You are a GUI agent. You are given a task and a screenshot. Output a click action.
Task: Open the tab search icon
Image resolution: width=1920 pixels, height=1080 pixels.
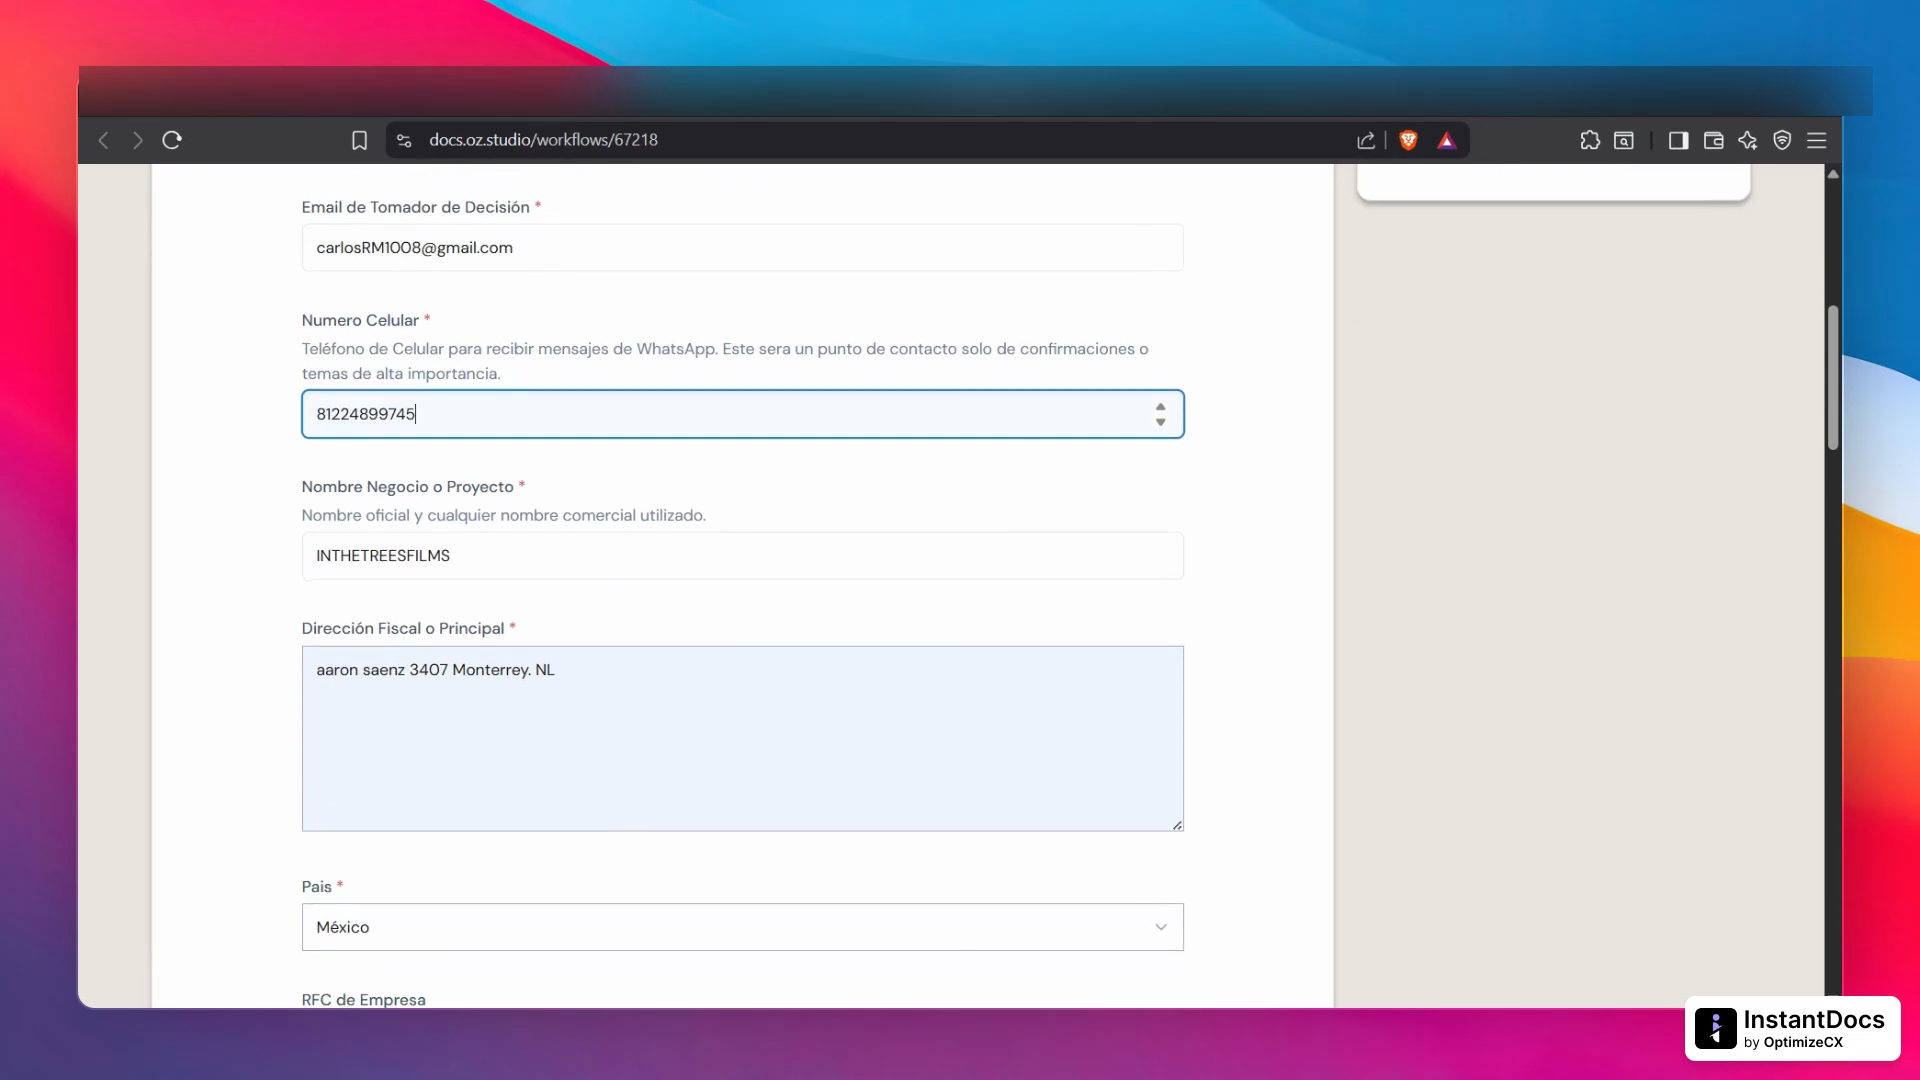point(1624,140)
